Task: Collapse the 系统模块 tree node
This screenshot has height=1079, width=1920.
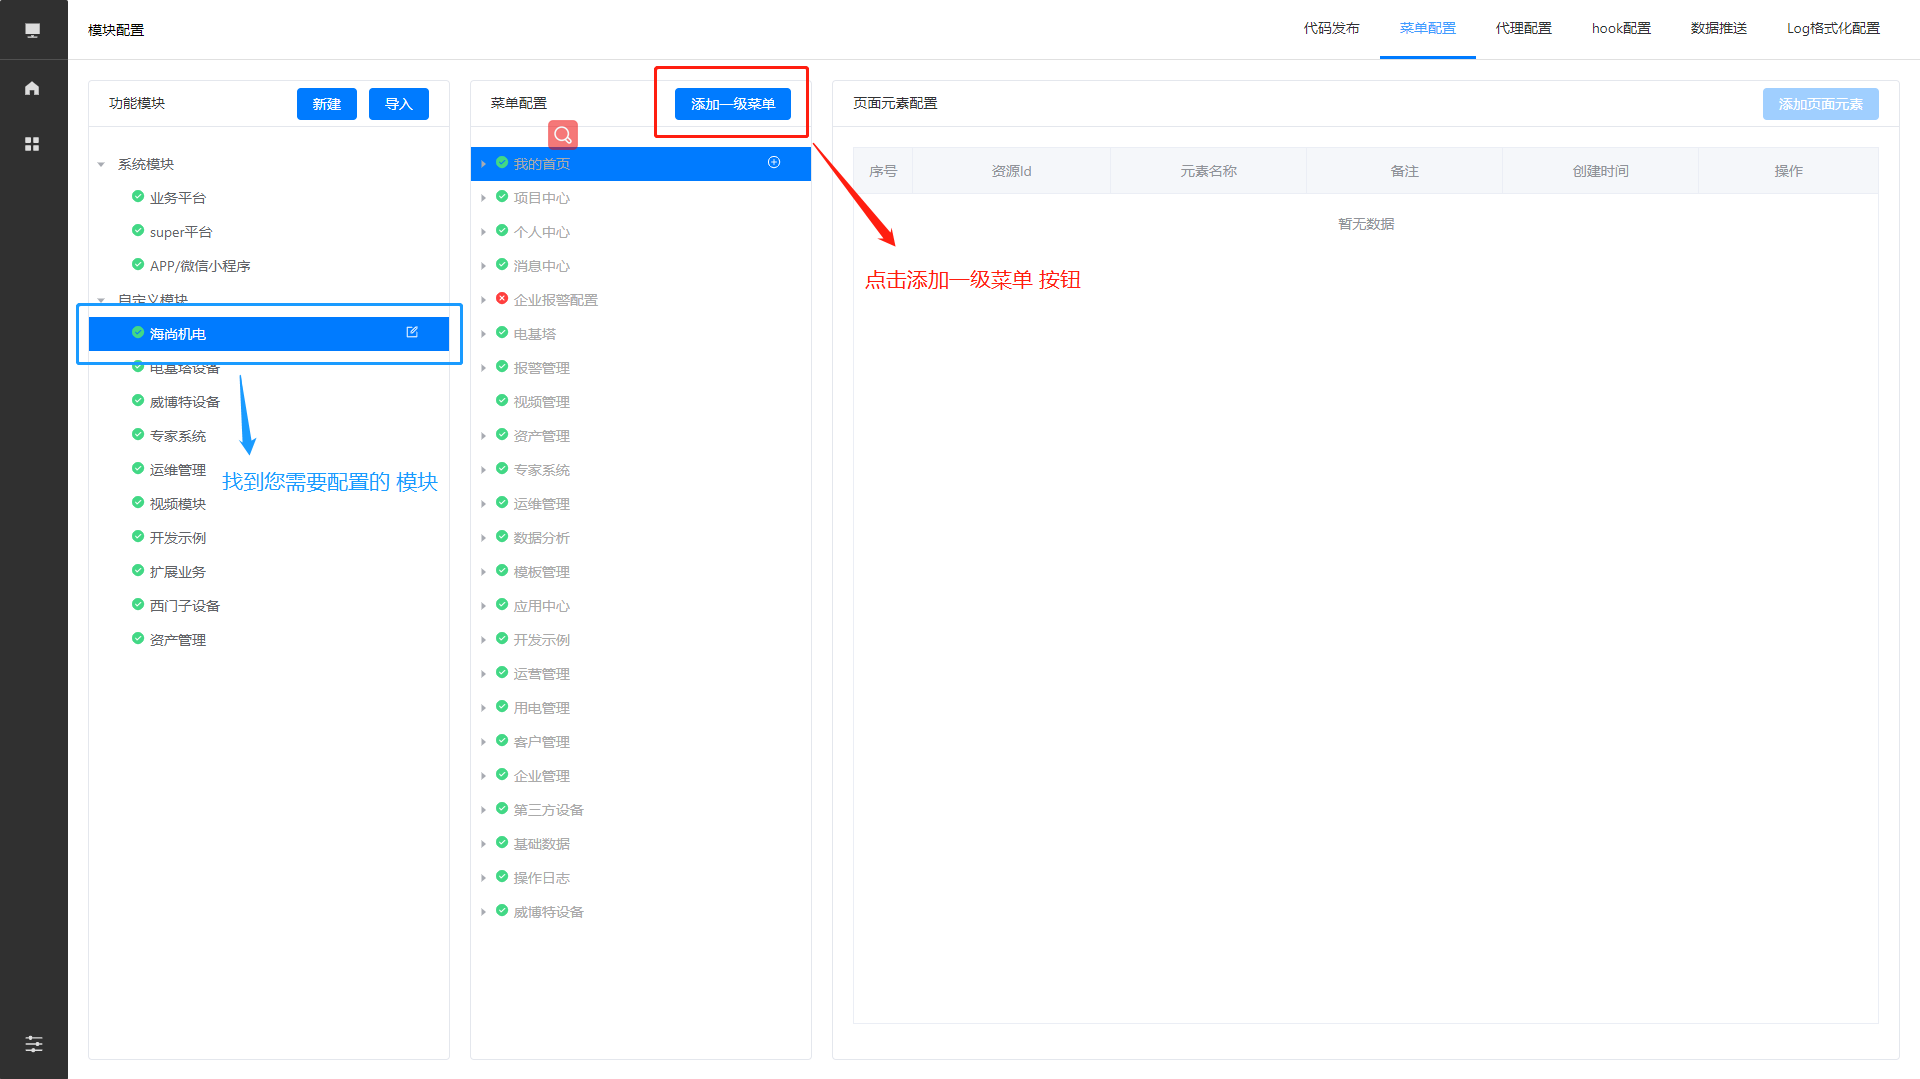Action: (x=101, y=164)
